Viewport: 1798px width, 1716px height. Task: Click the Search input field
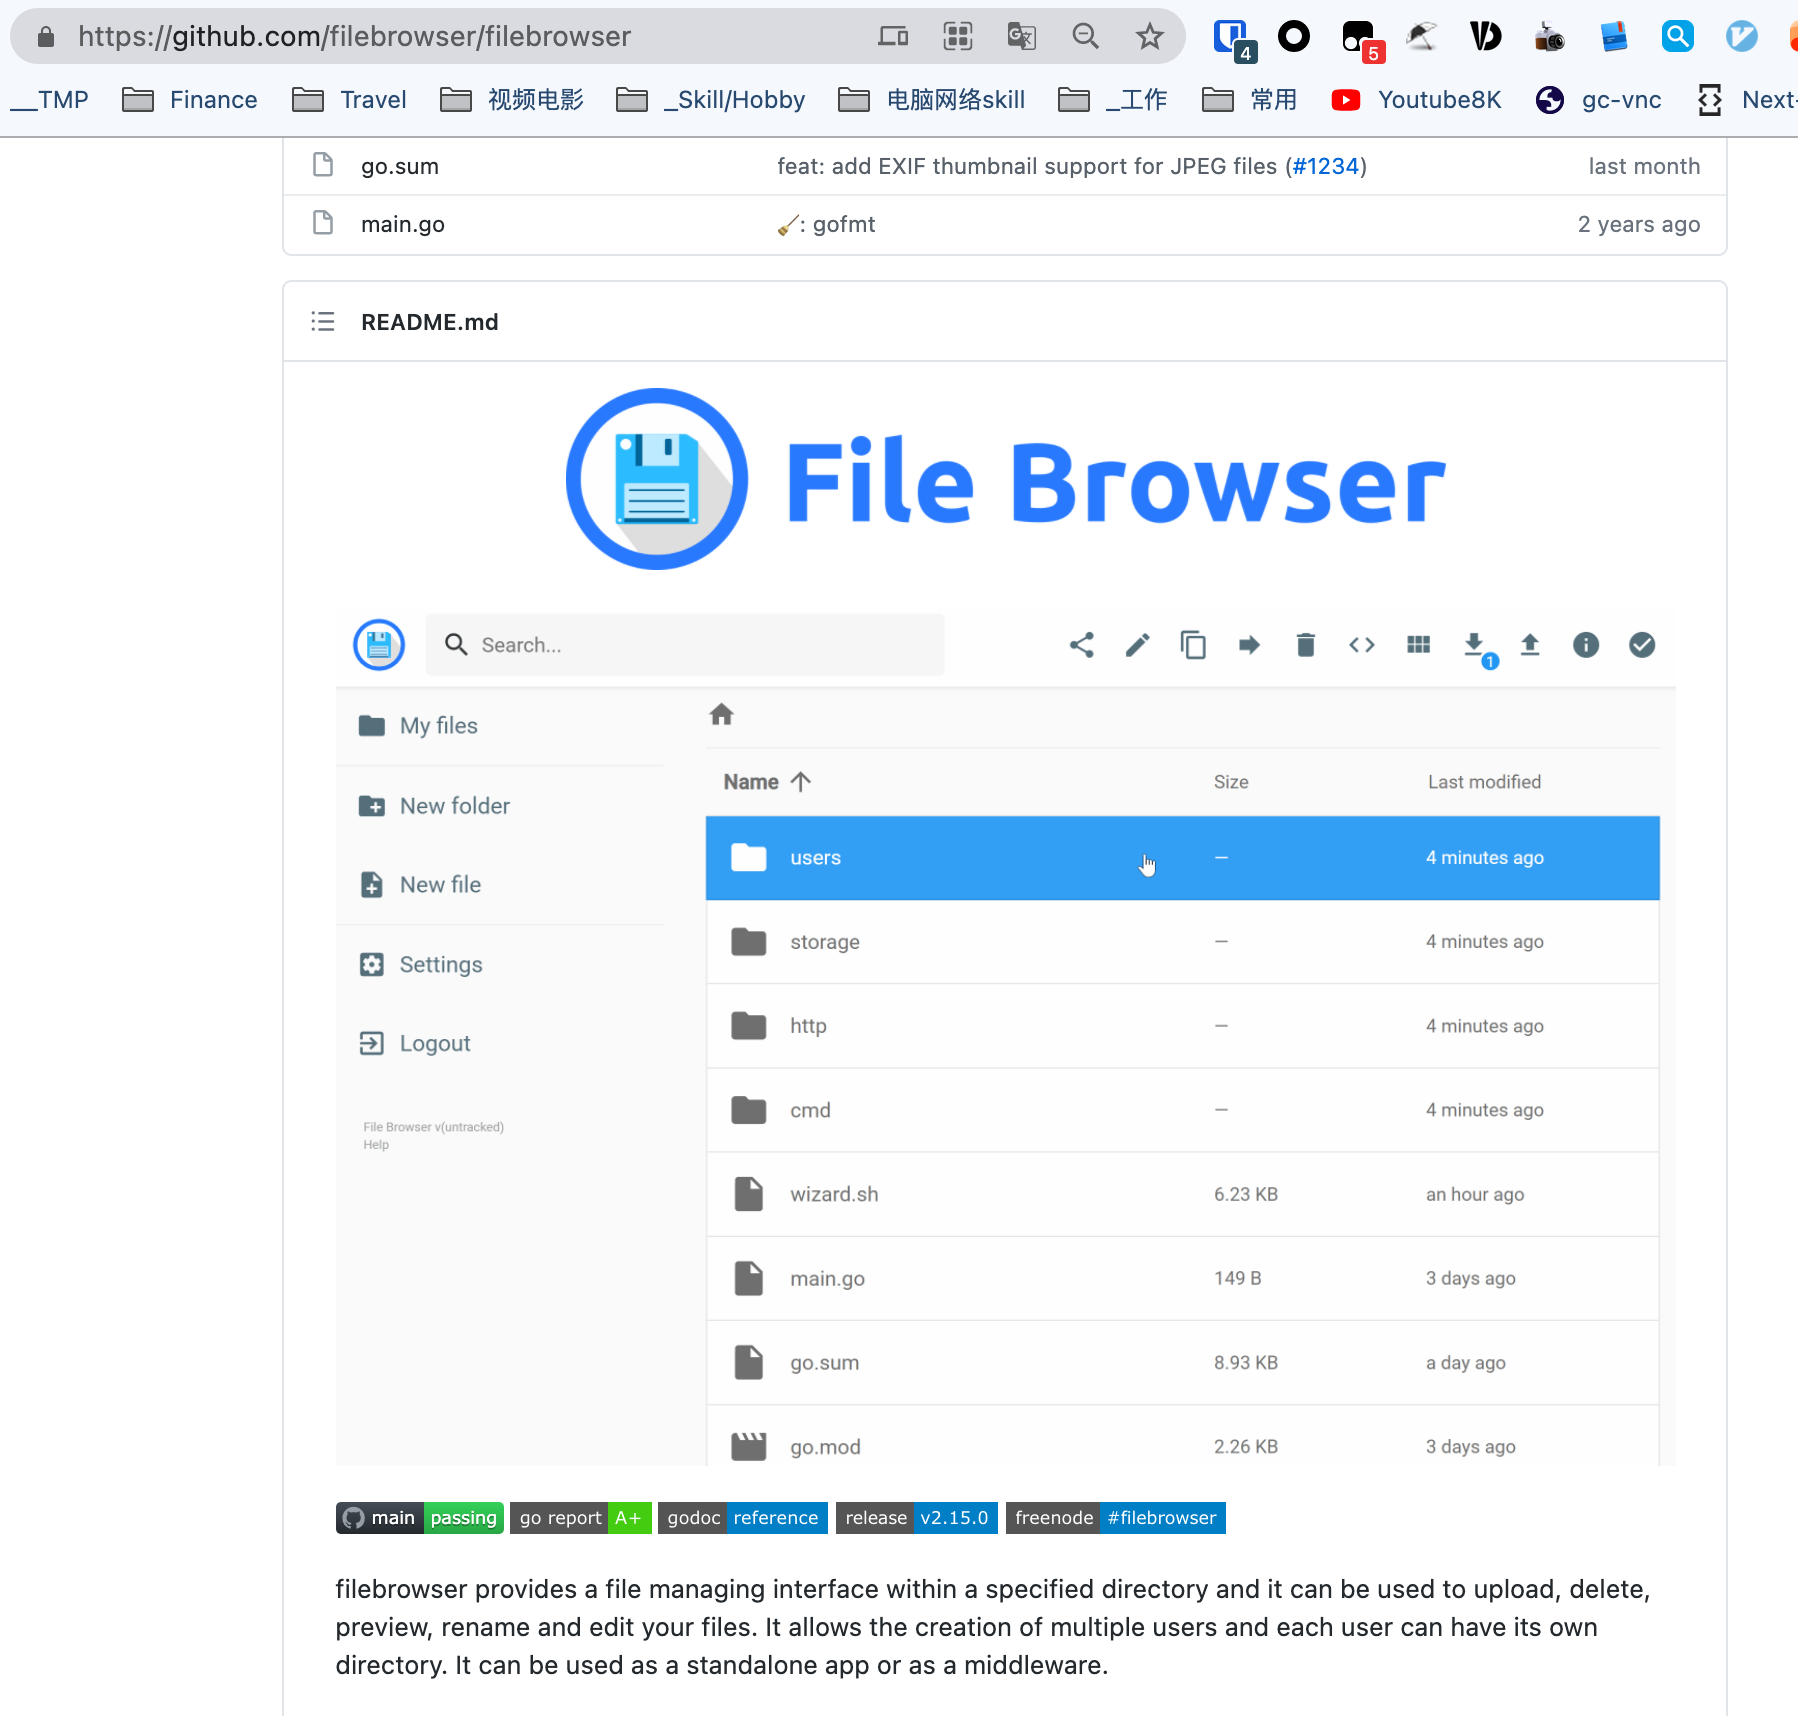pyautogui.click(x=686, y=645)
